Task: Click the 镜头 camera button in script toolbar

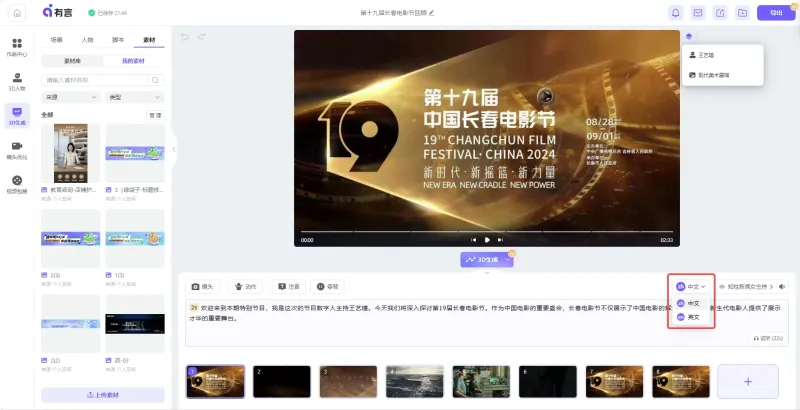Action: click(203, 287)
